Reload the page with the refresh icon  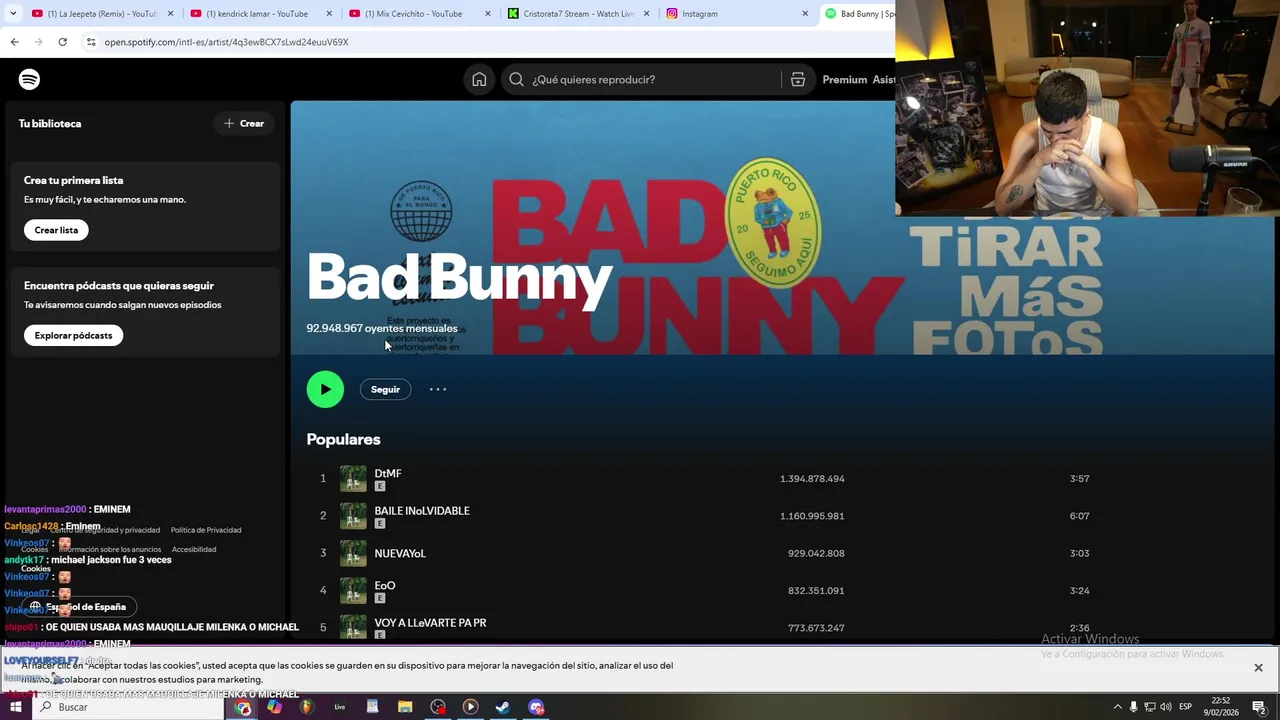pyautogui.click(x=62, y=42)
